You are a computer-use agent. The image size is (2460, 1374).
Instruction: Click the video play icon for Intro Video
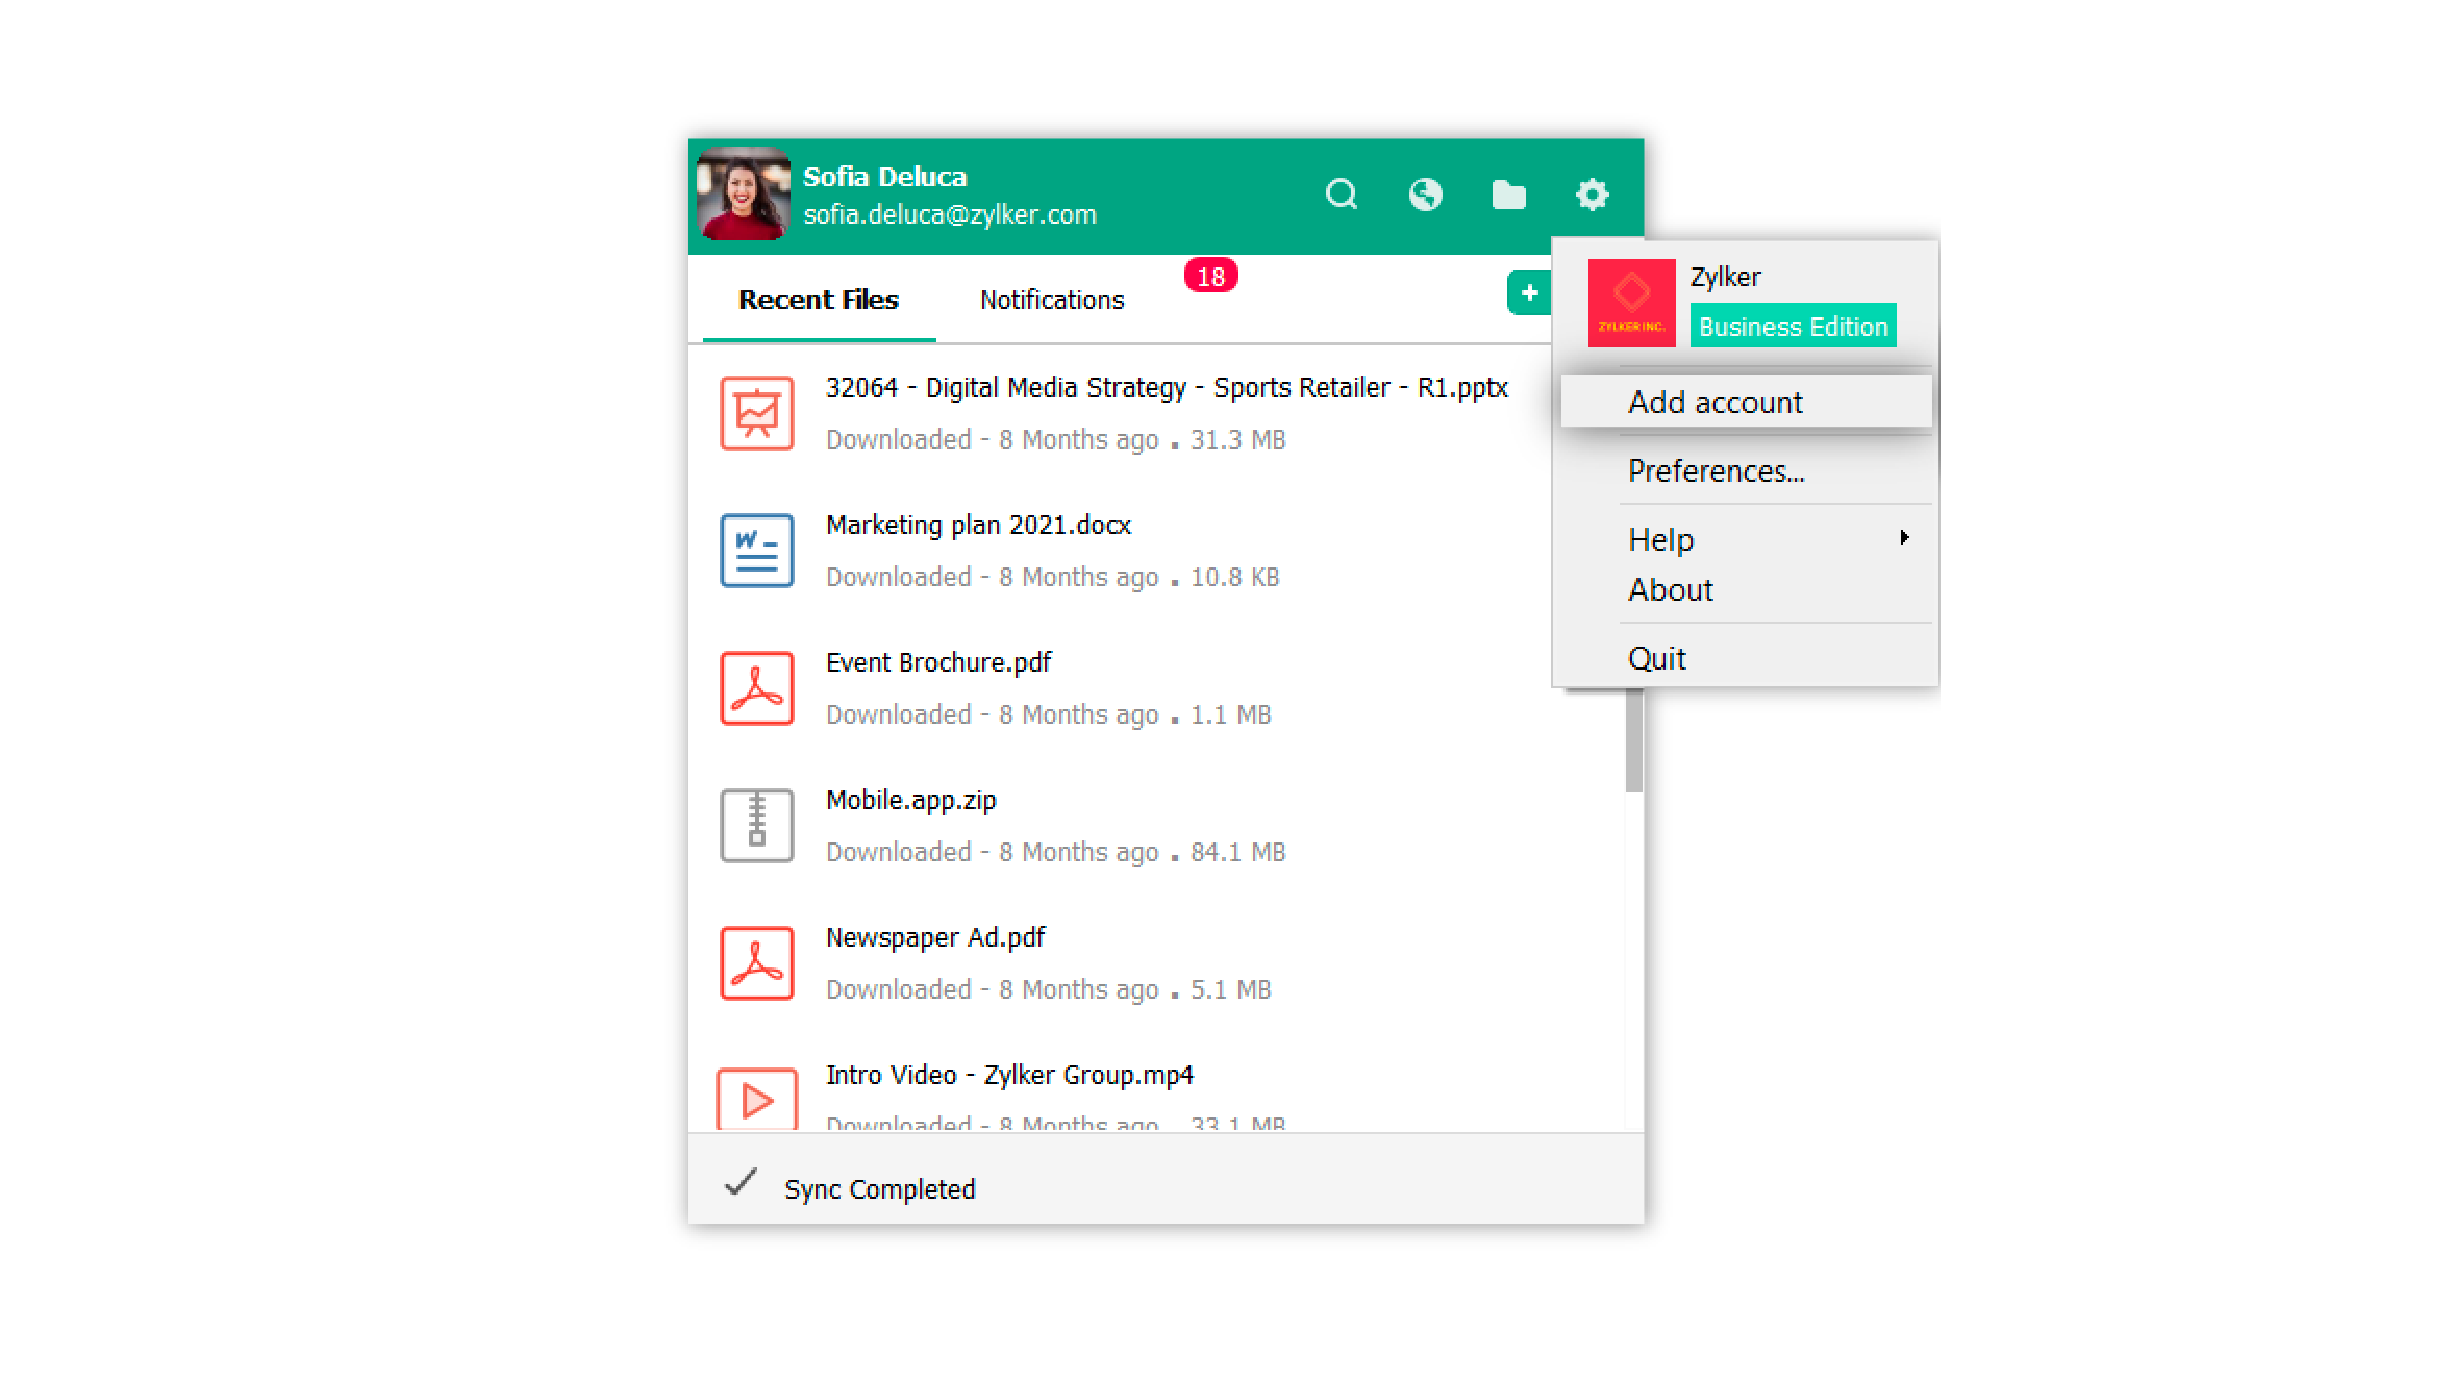[757, 1100]
